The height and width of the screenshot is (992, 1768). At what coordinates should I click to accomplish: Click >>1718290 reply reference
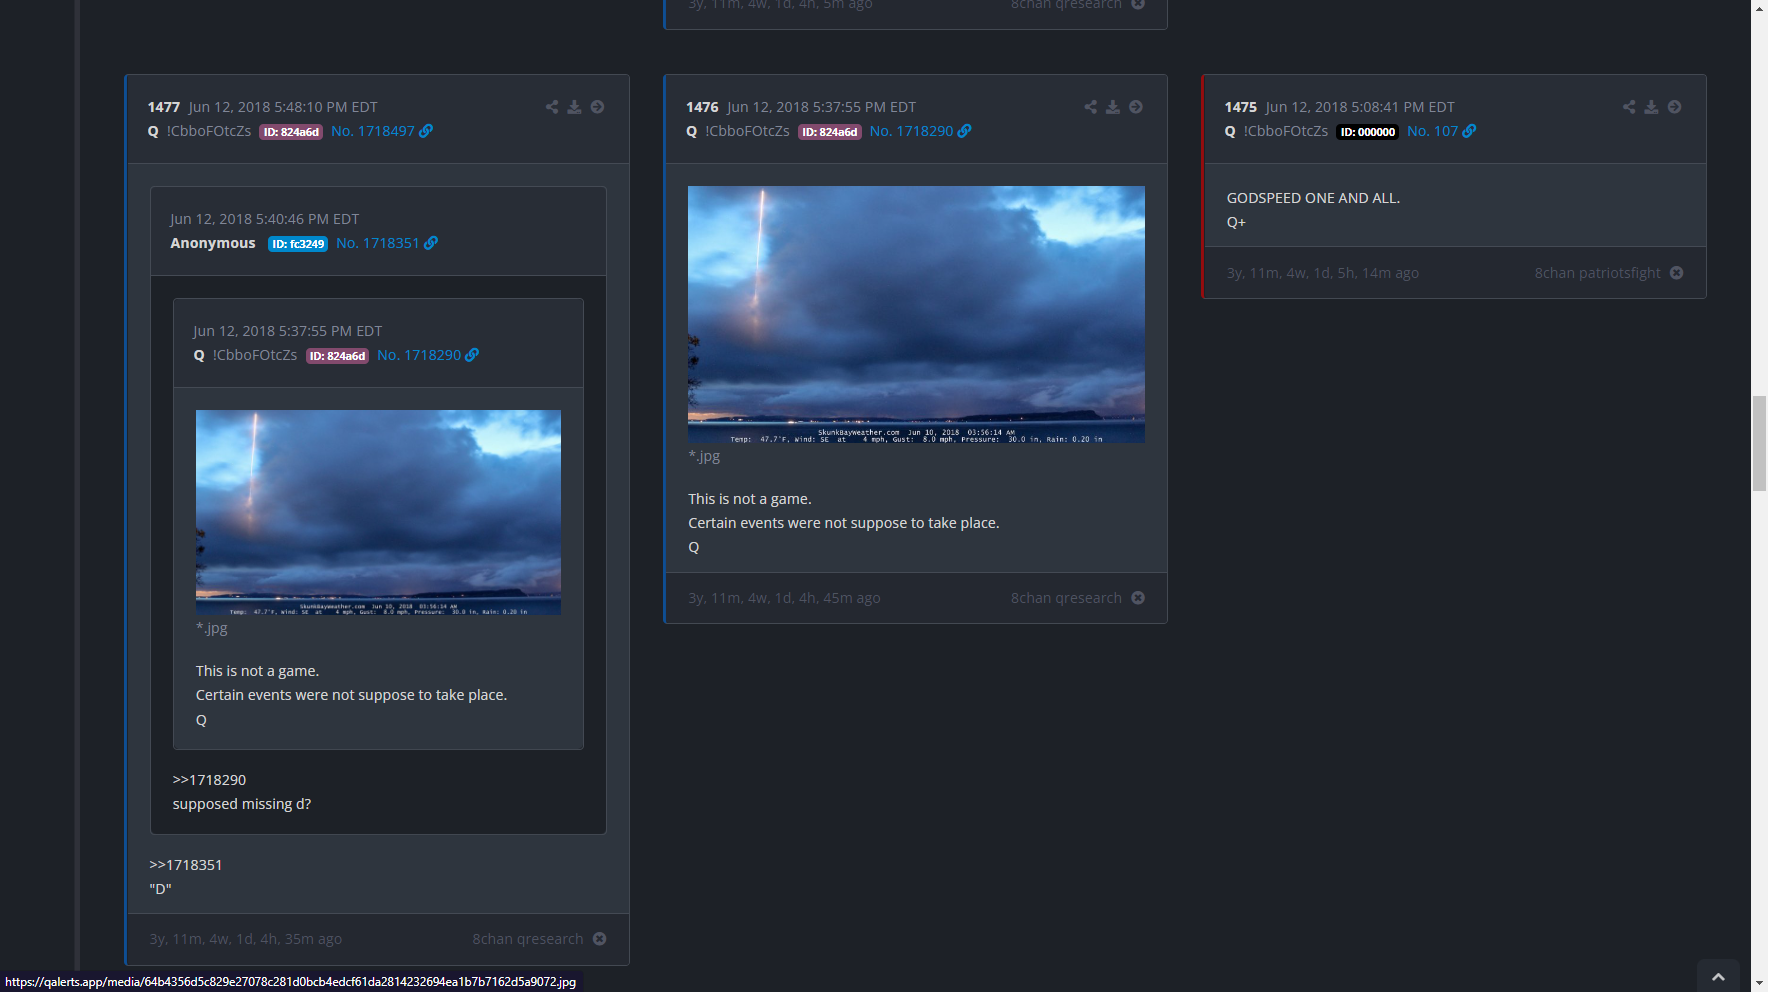pyautogui.click(x=209, y=780)
